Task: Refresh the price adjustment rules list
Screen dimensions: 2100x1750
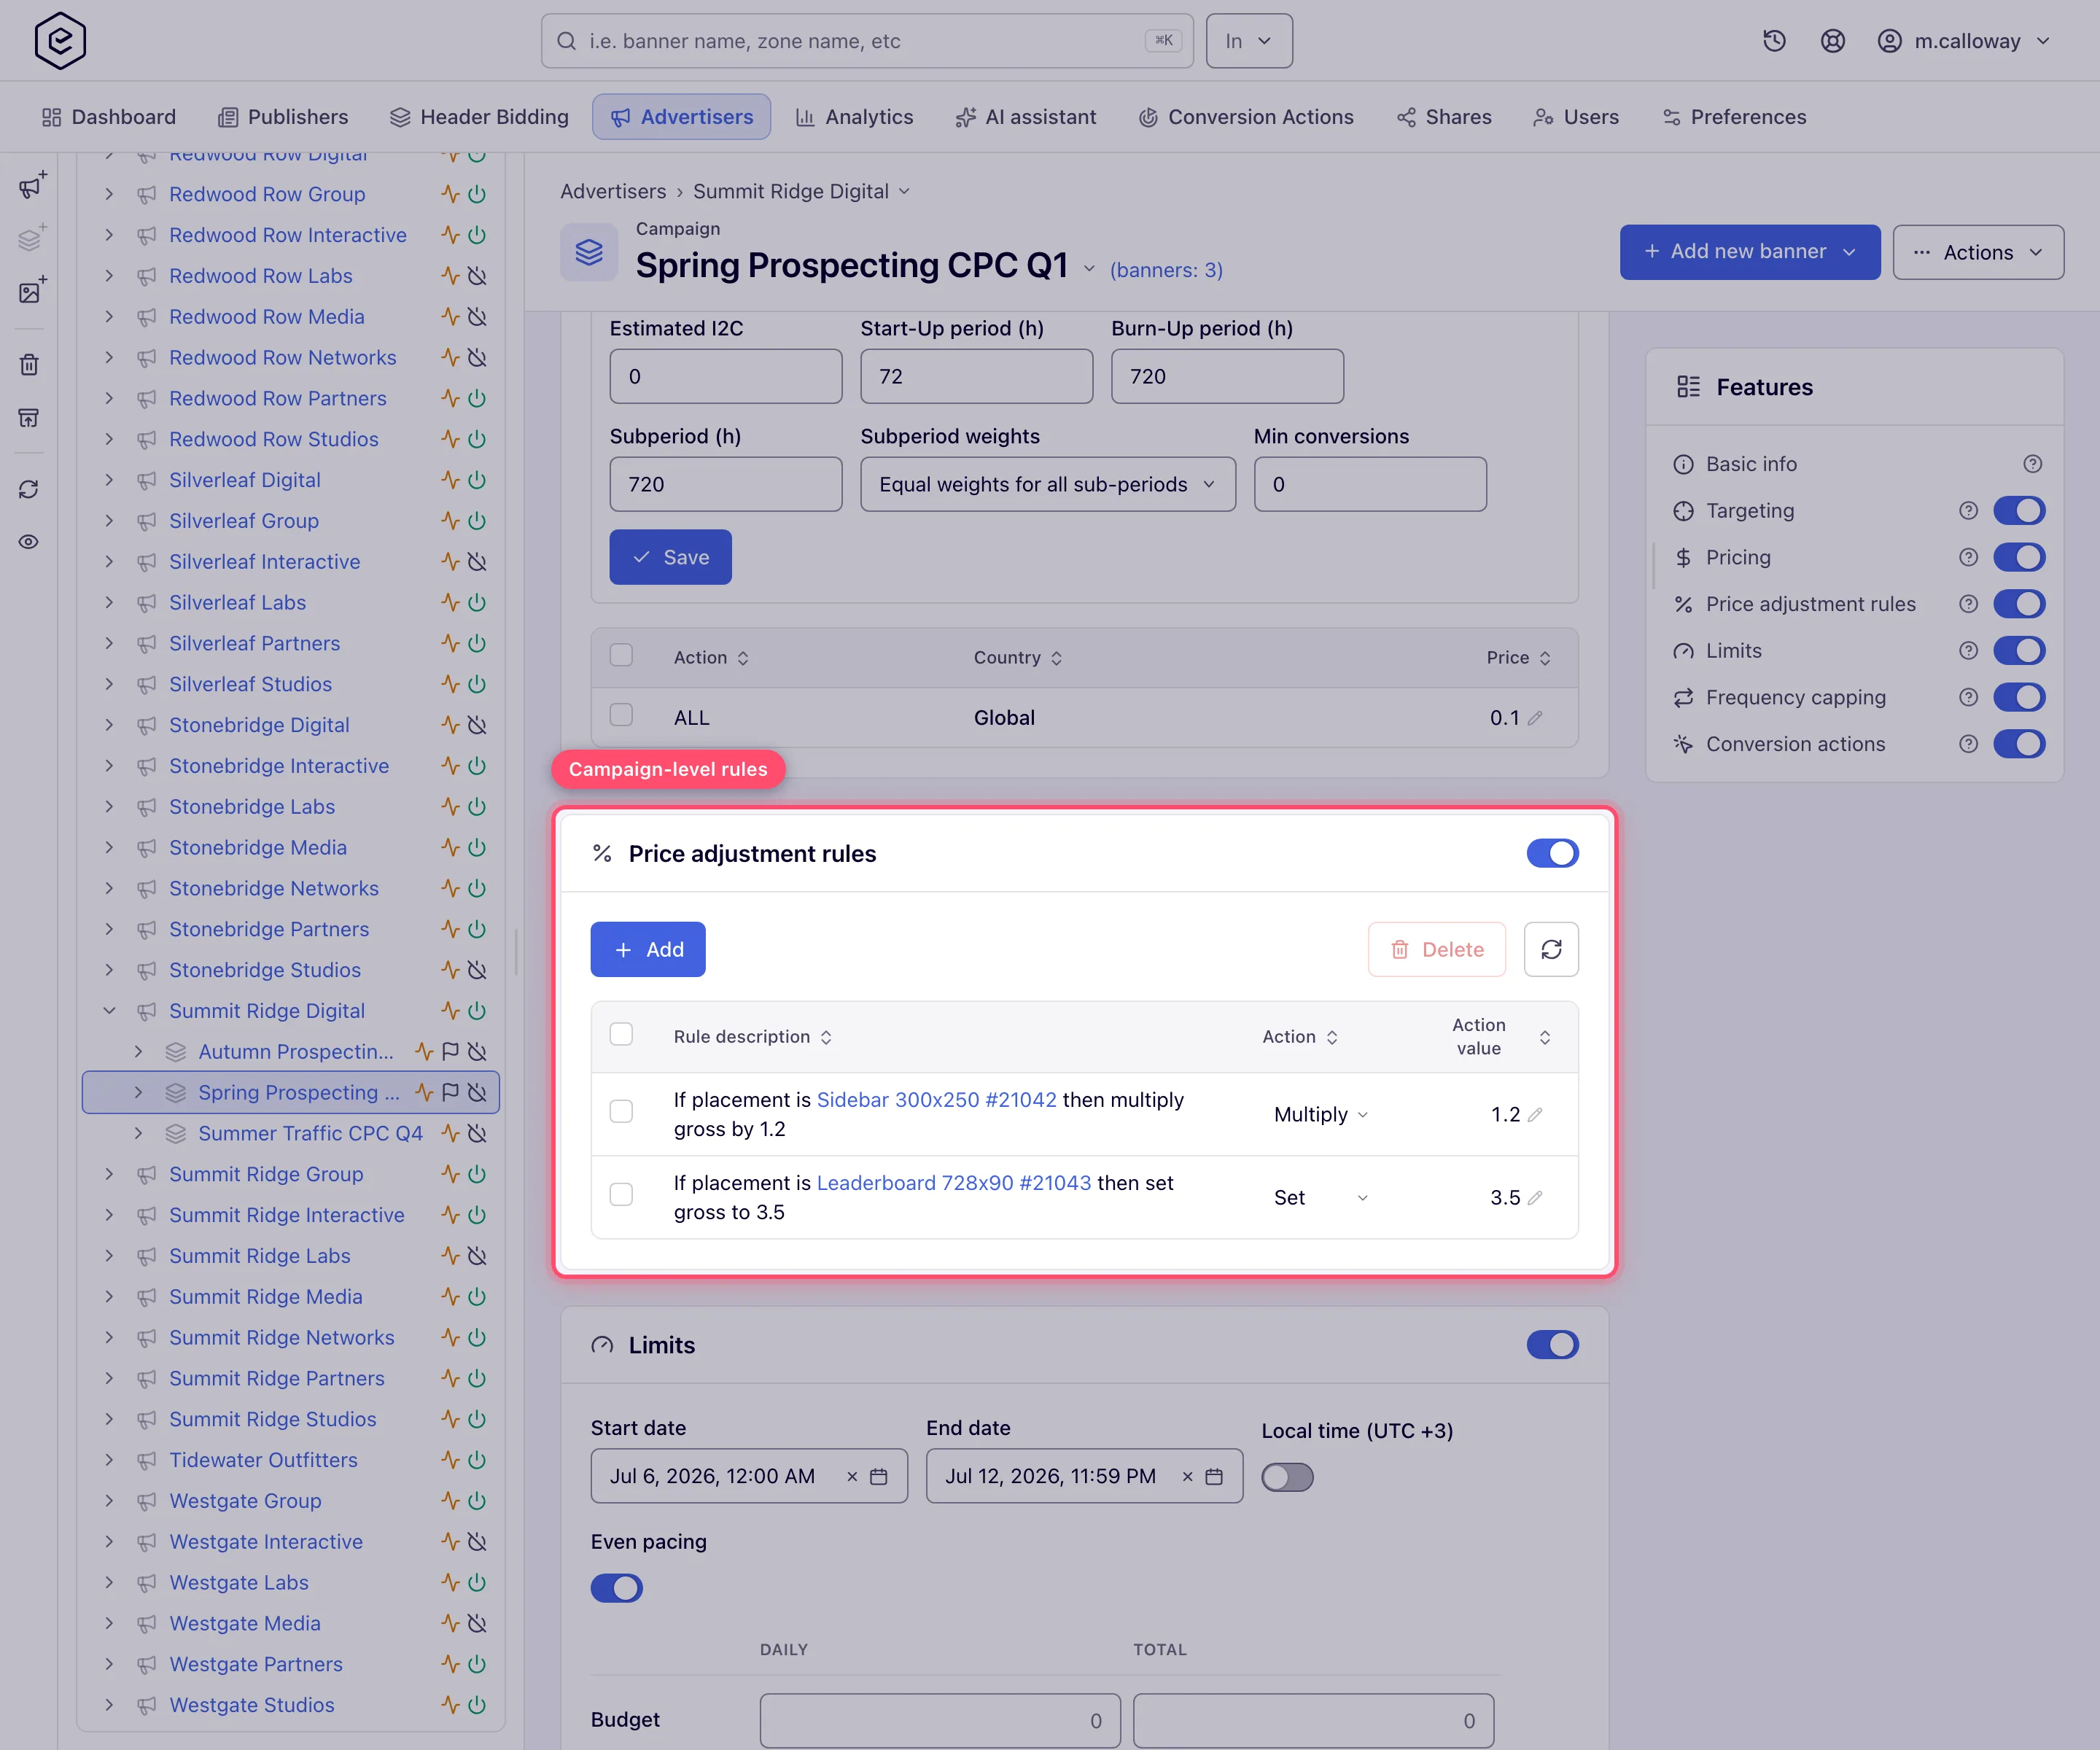Action: coord(1551,949)
